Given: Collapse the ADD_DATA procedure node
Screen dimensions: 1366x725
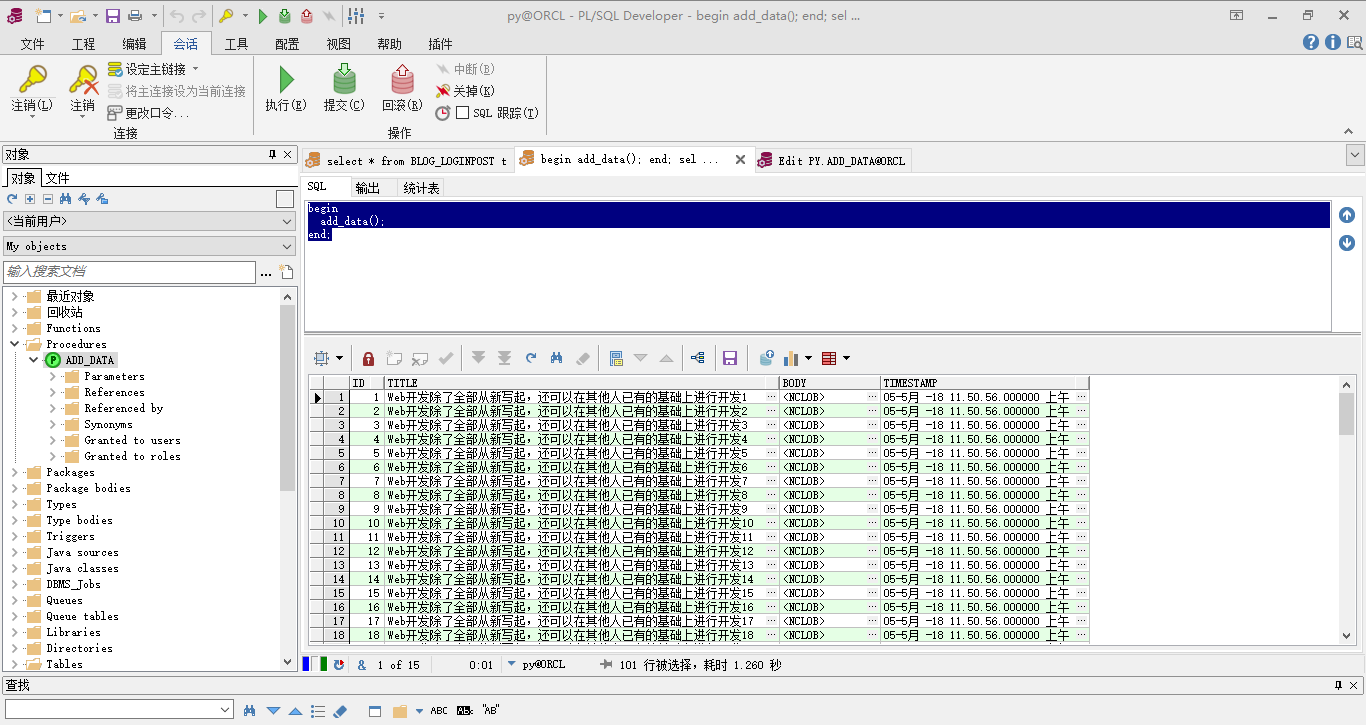Looking at the screenshot, I should 34,360.
